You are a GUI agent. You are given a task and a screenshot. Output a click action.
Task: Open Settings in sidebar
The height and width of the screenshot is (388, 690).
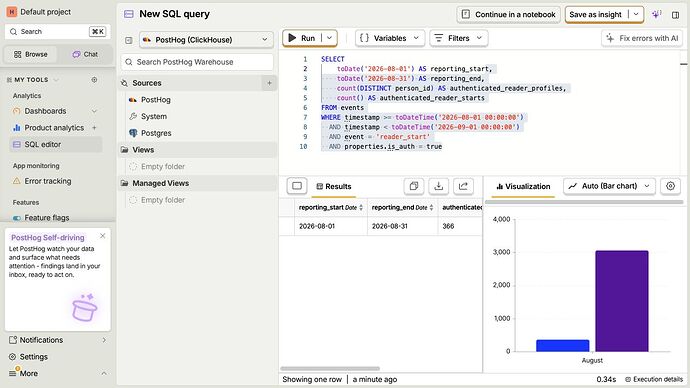(x=33, y=357)
